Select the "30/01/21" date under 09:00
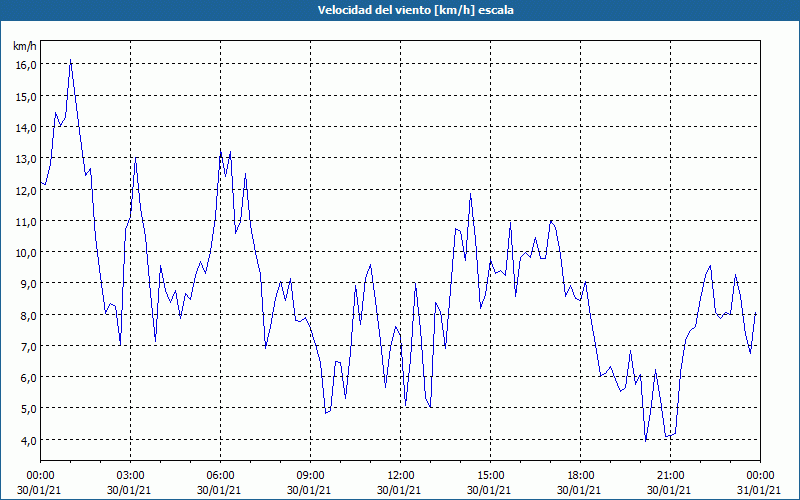This screenshot has height=500, width=800. (x=309, y=490)
